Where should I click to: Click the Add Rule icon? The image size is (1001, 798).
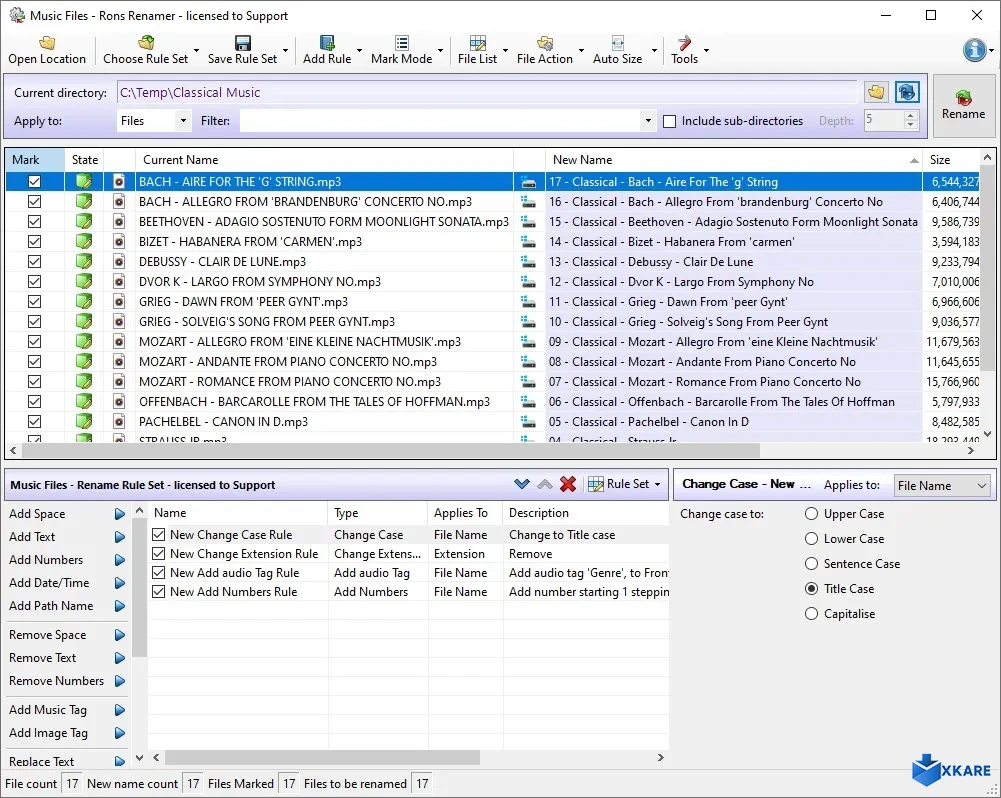(327, 43)
